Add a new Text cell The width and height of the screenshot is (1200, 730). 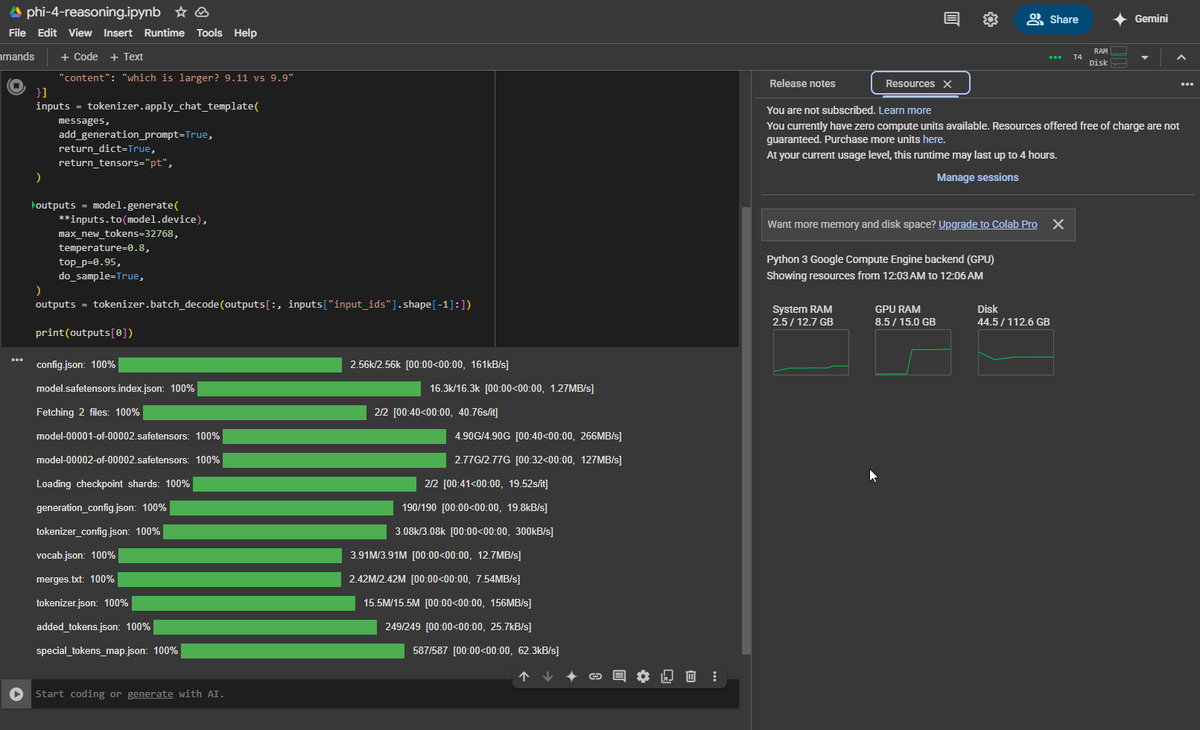127,57
